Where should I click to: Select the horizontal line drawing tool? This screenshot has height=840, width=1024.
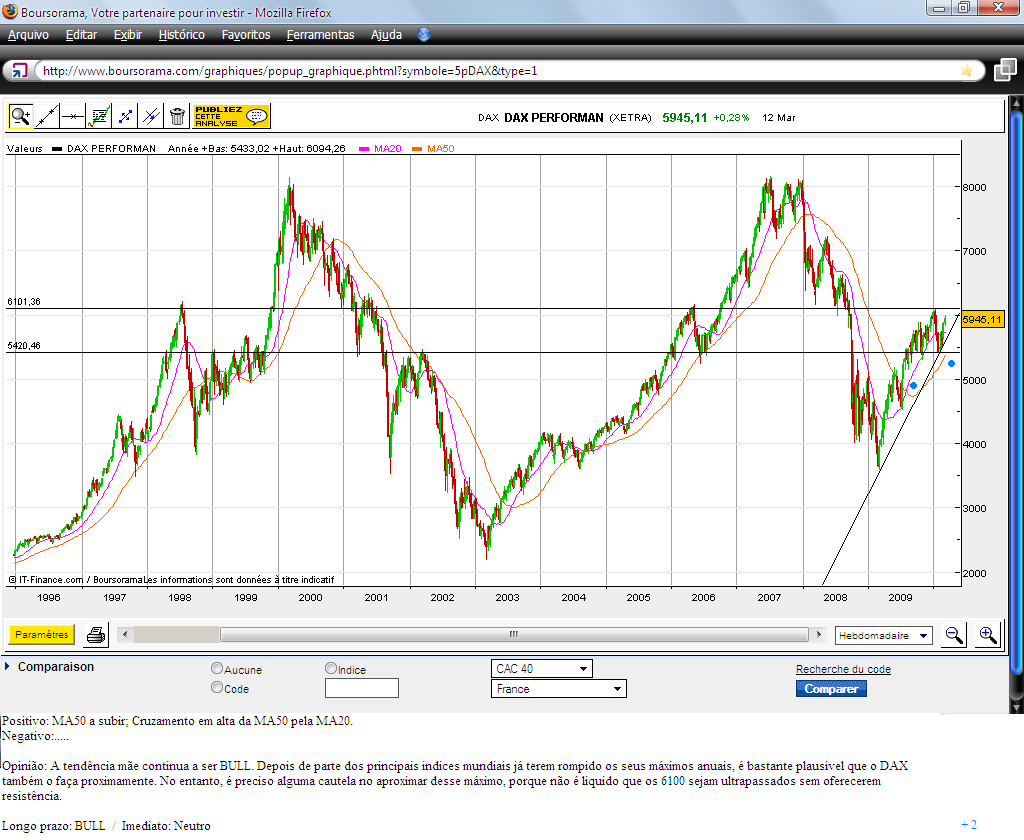72,116
